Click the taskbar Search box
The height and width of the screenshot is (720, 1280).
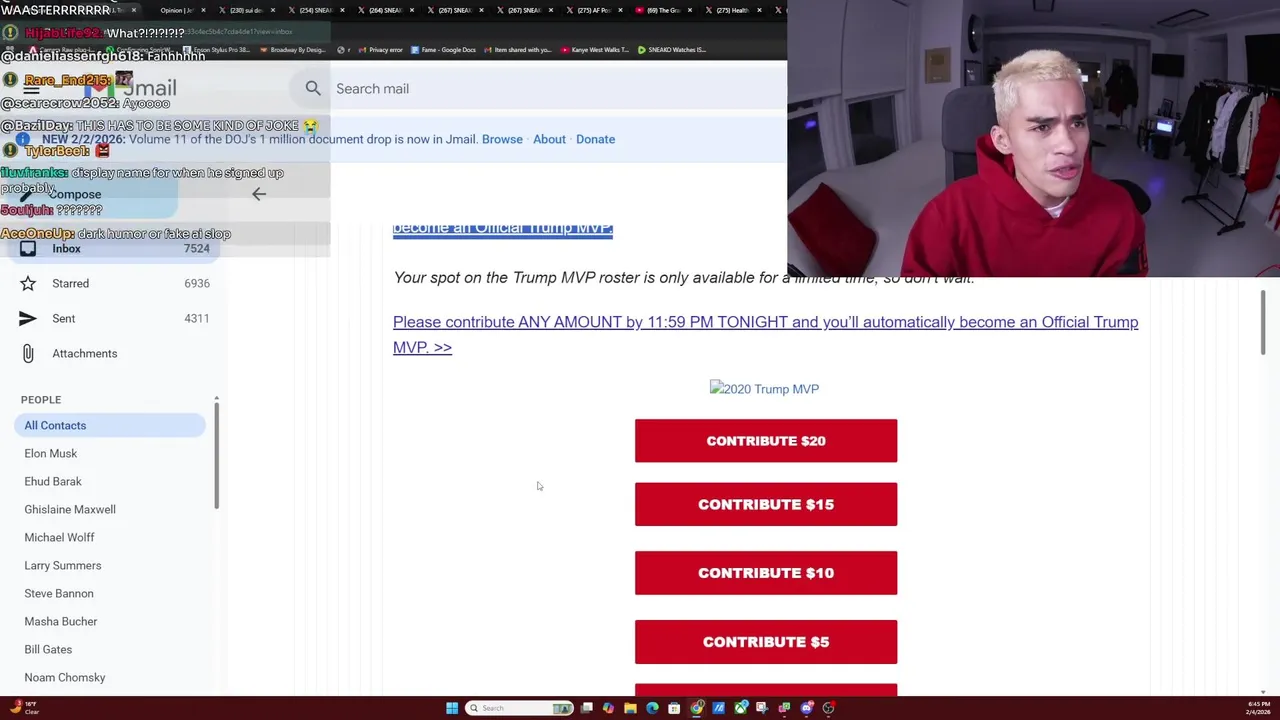[x=520, y=708]
